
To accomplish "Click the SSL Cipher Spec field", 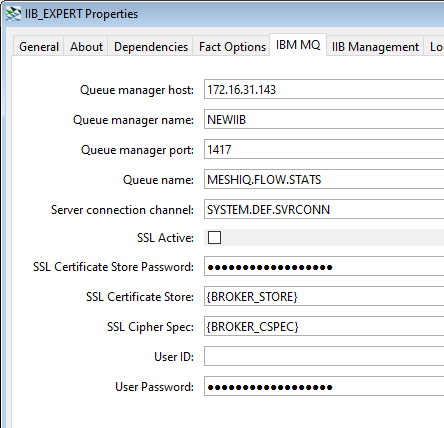I will (x=324, y=326).
